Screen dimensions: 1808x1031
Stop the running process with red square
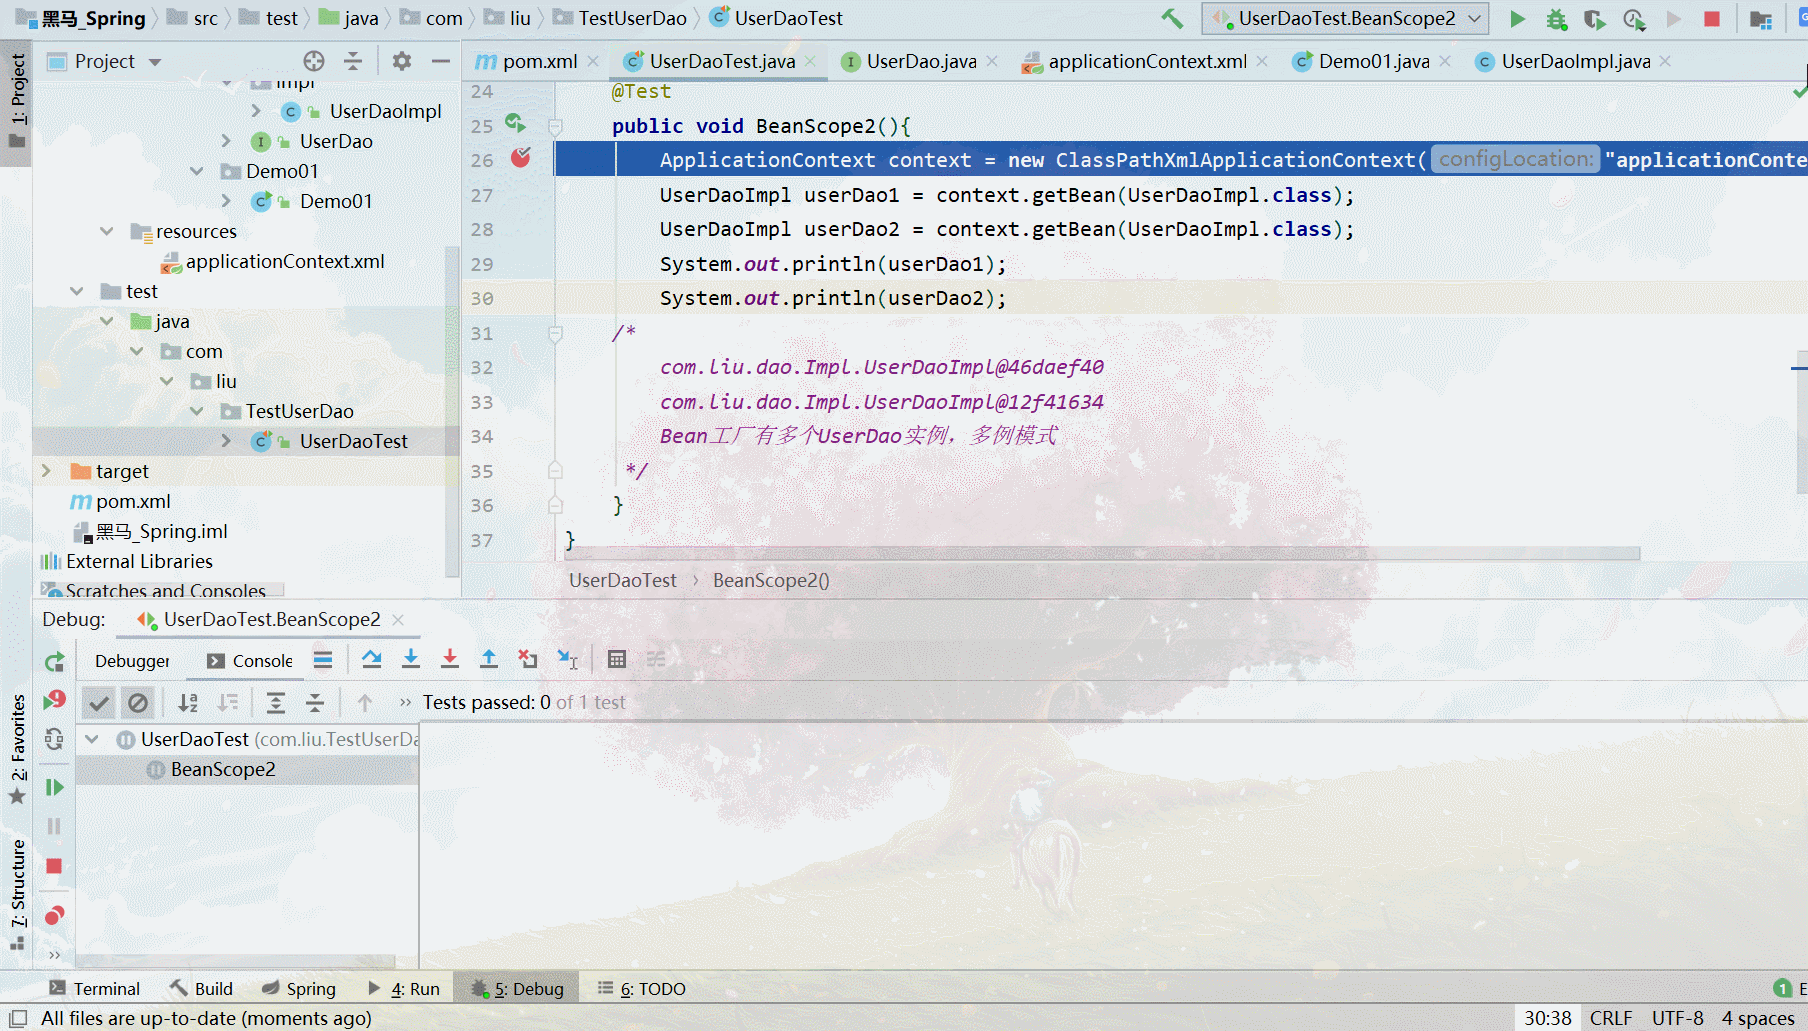point(1712,18)
